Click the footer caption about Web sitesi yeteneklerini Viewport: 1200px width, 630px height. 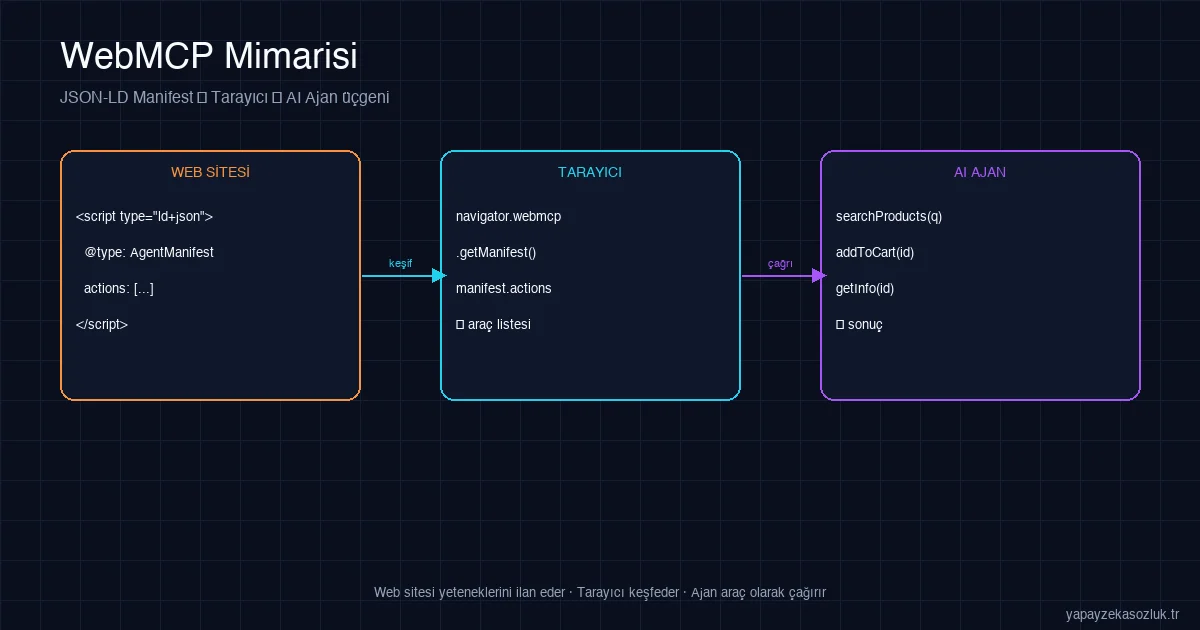tap(600, 592)
